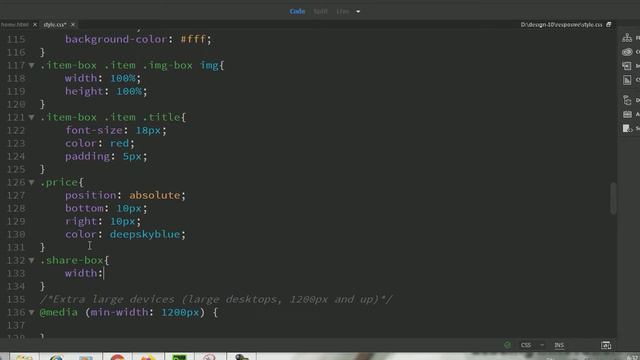Toggle the INS insert mode indicator
The width and height of the screenshot is (640, 360).
[559, 345]
